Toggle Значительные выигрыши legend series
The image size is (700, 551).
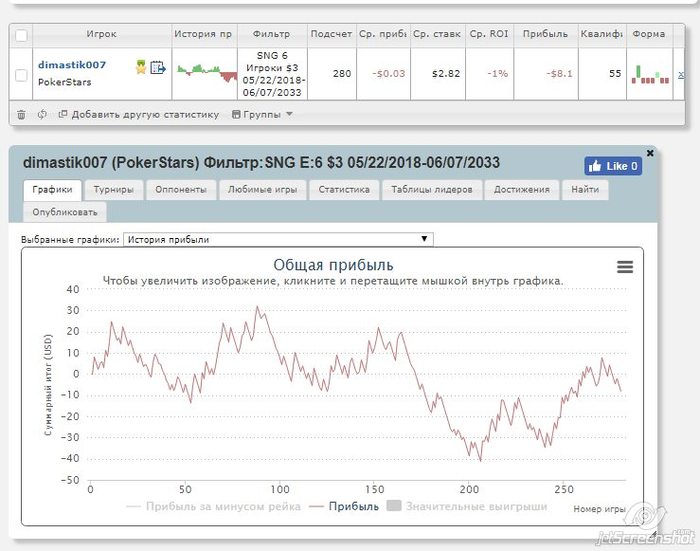coord(467,506)
